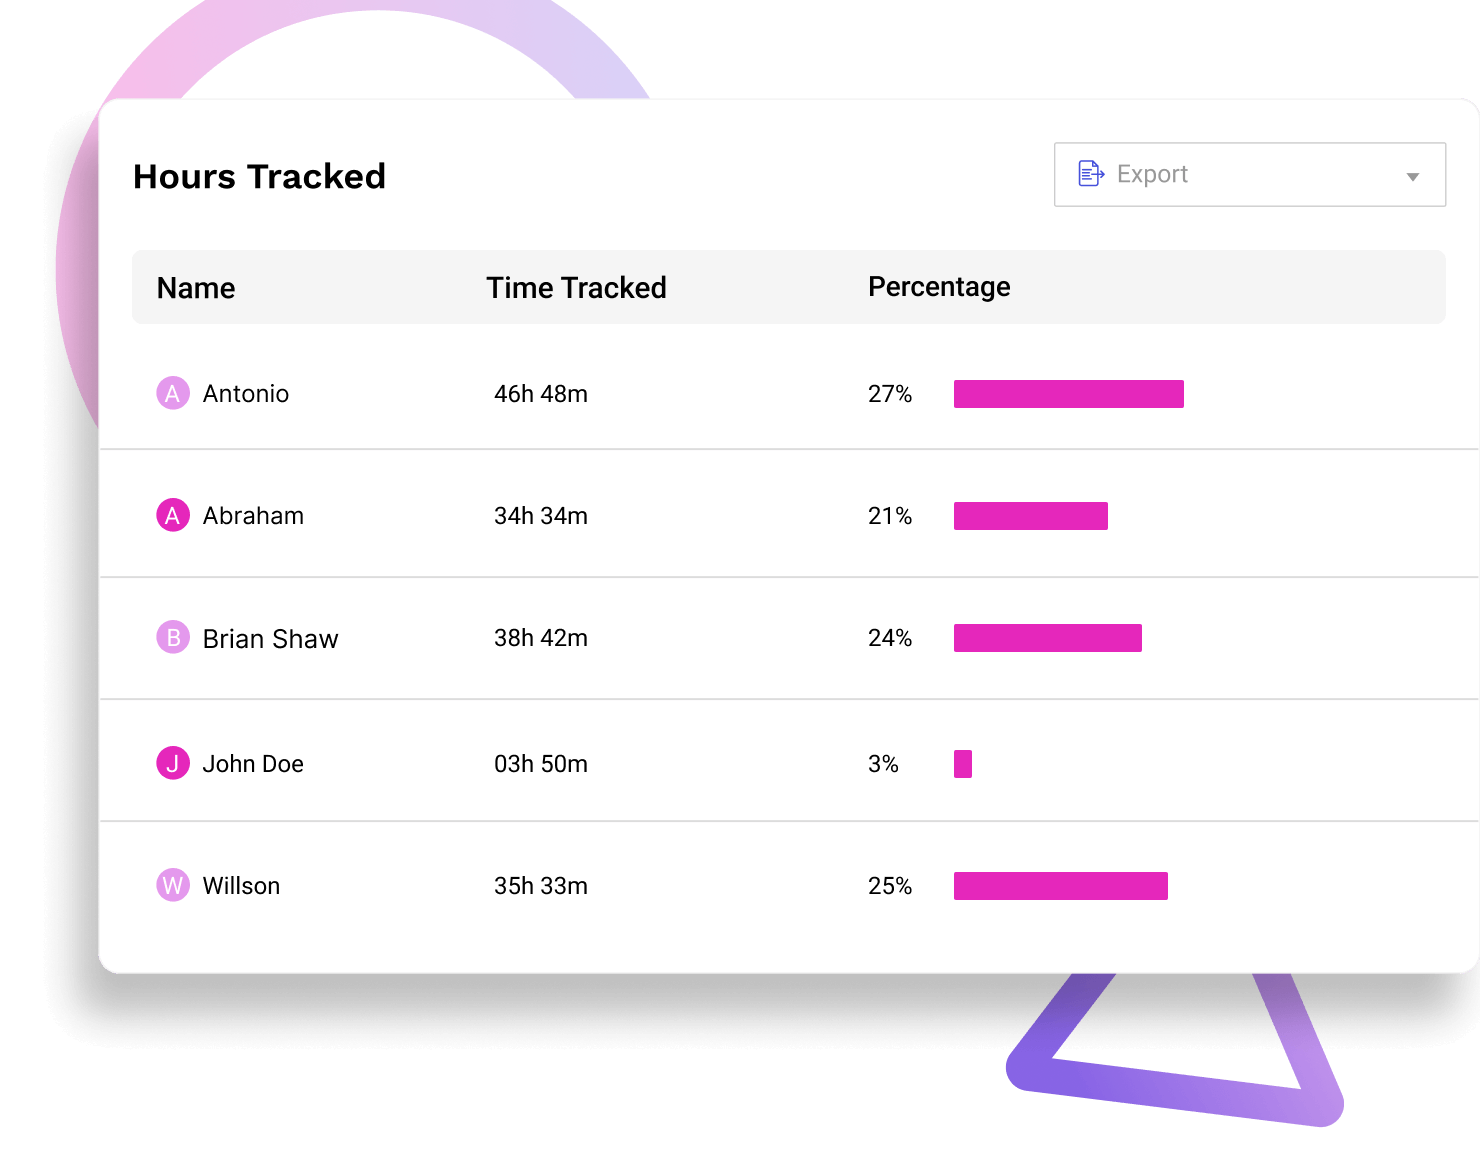Click Antonio's 46h 48m time value
Screen dimensions: 1480x1166
(540, 394)
